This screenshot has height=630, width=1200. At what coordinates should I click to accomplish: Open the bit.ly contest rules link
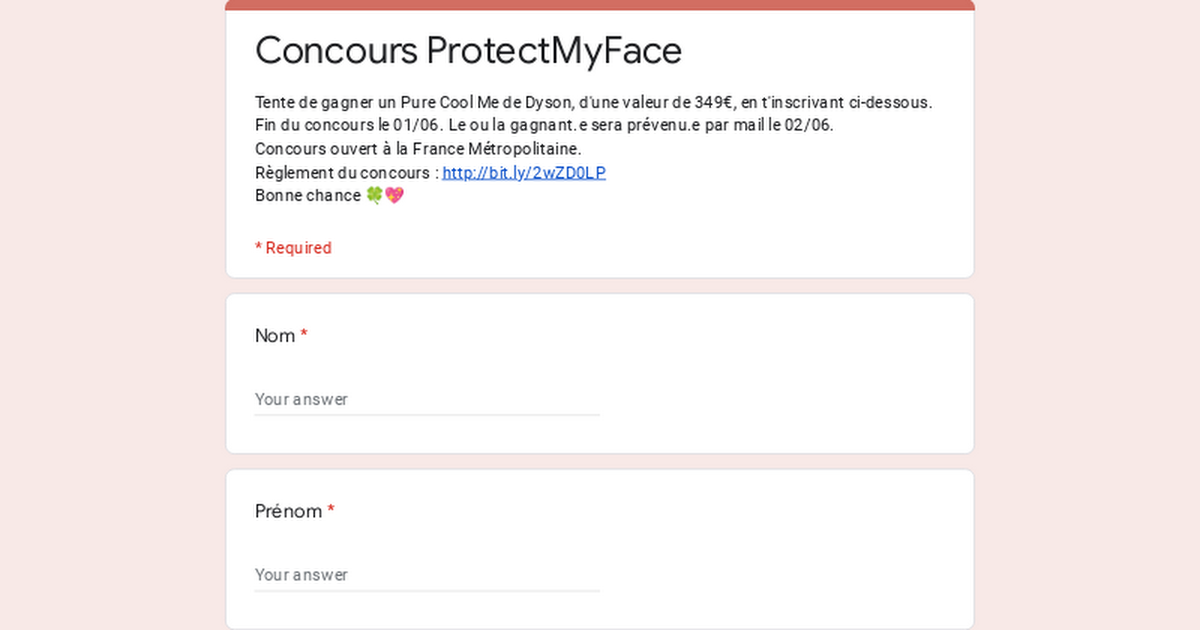pyautogui.click(x=524, y=172)
